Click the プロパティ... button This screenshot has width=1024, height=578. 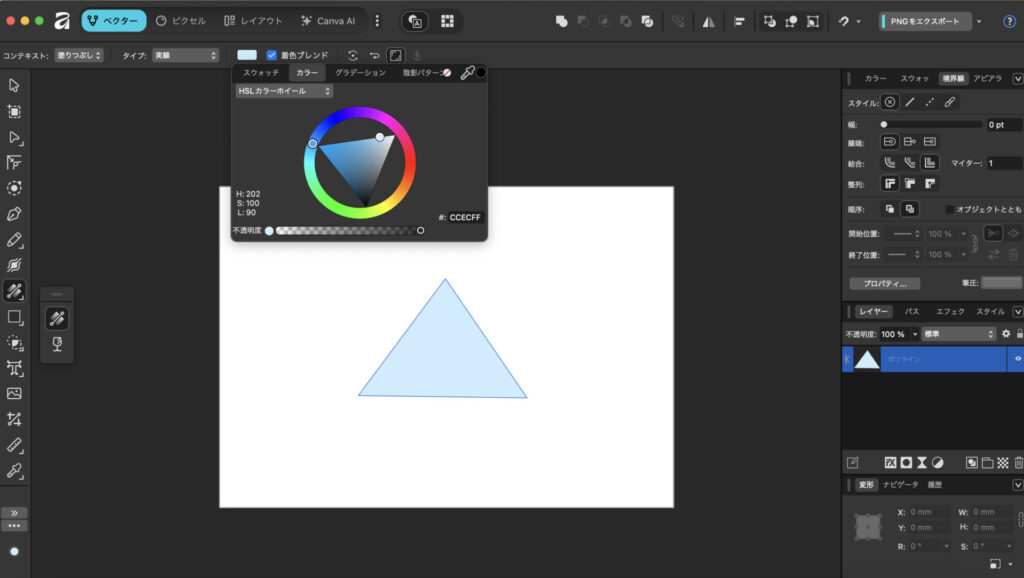tap(884, 283)
